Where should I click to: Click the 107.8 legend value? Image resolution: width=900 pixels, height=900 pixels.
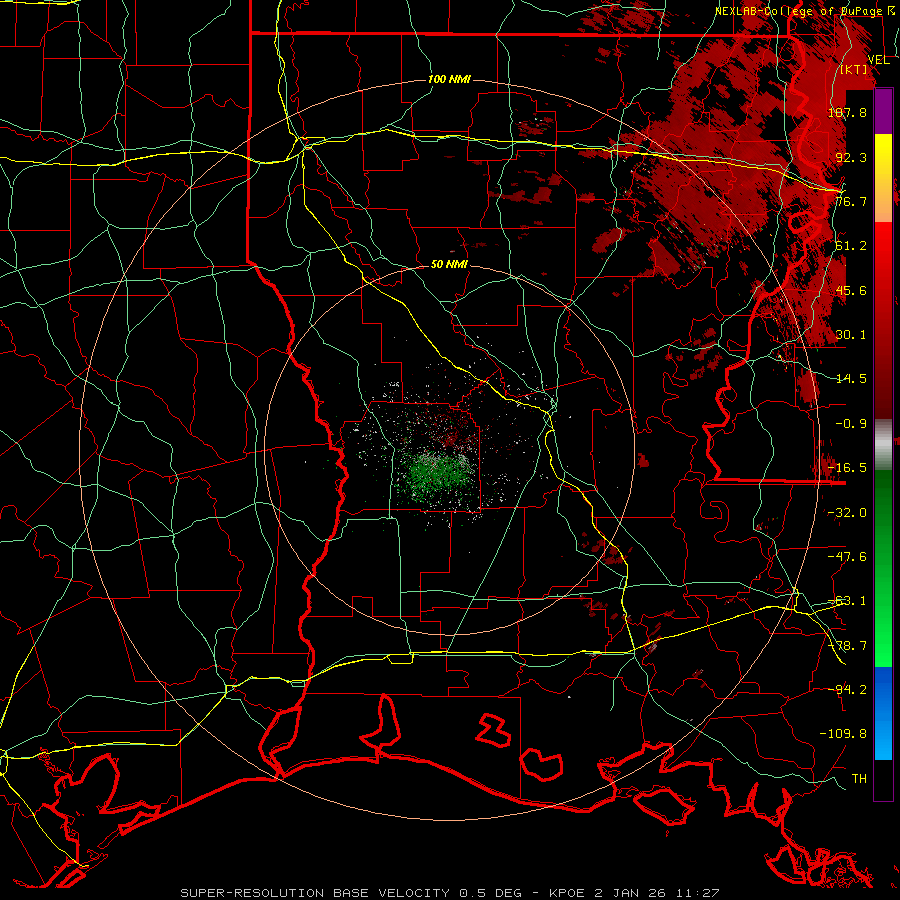pyautogui.click(x=847, y=112)
